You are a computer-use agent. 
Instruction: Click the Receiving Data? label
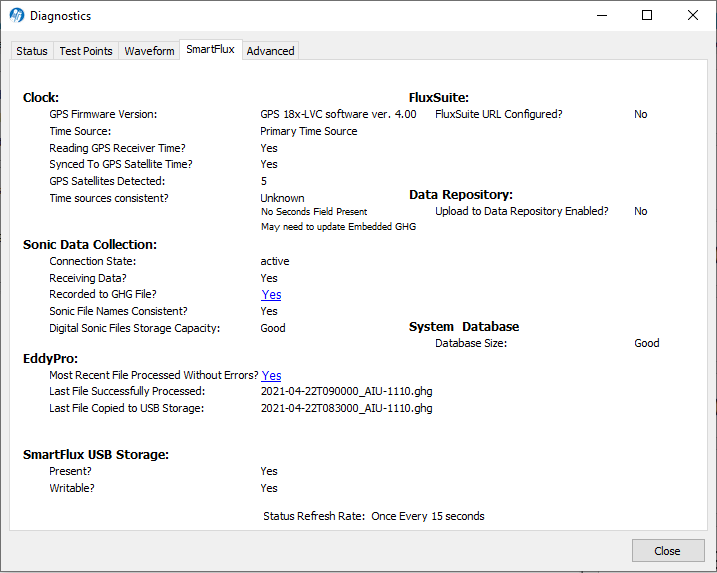coord(88,278)
